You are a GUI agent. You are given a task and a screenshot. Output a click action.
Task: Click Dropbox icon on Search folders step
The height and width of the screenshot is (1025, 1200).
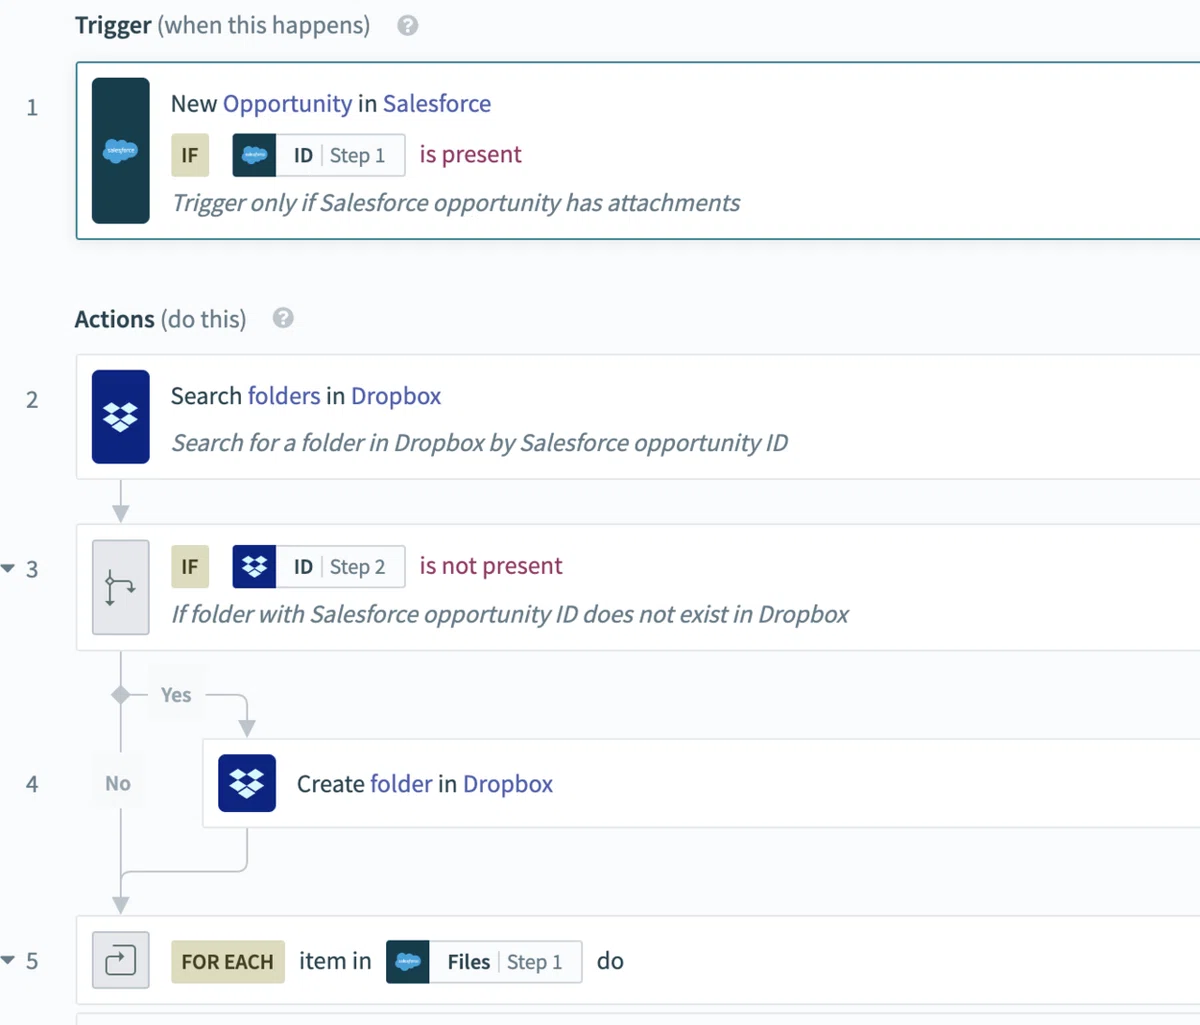point(120,417)
